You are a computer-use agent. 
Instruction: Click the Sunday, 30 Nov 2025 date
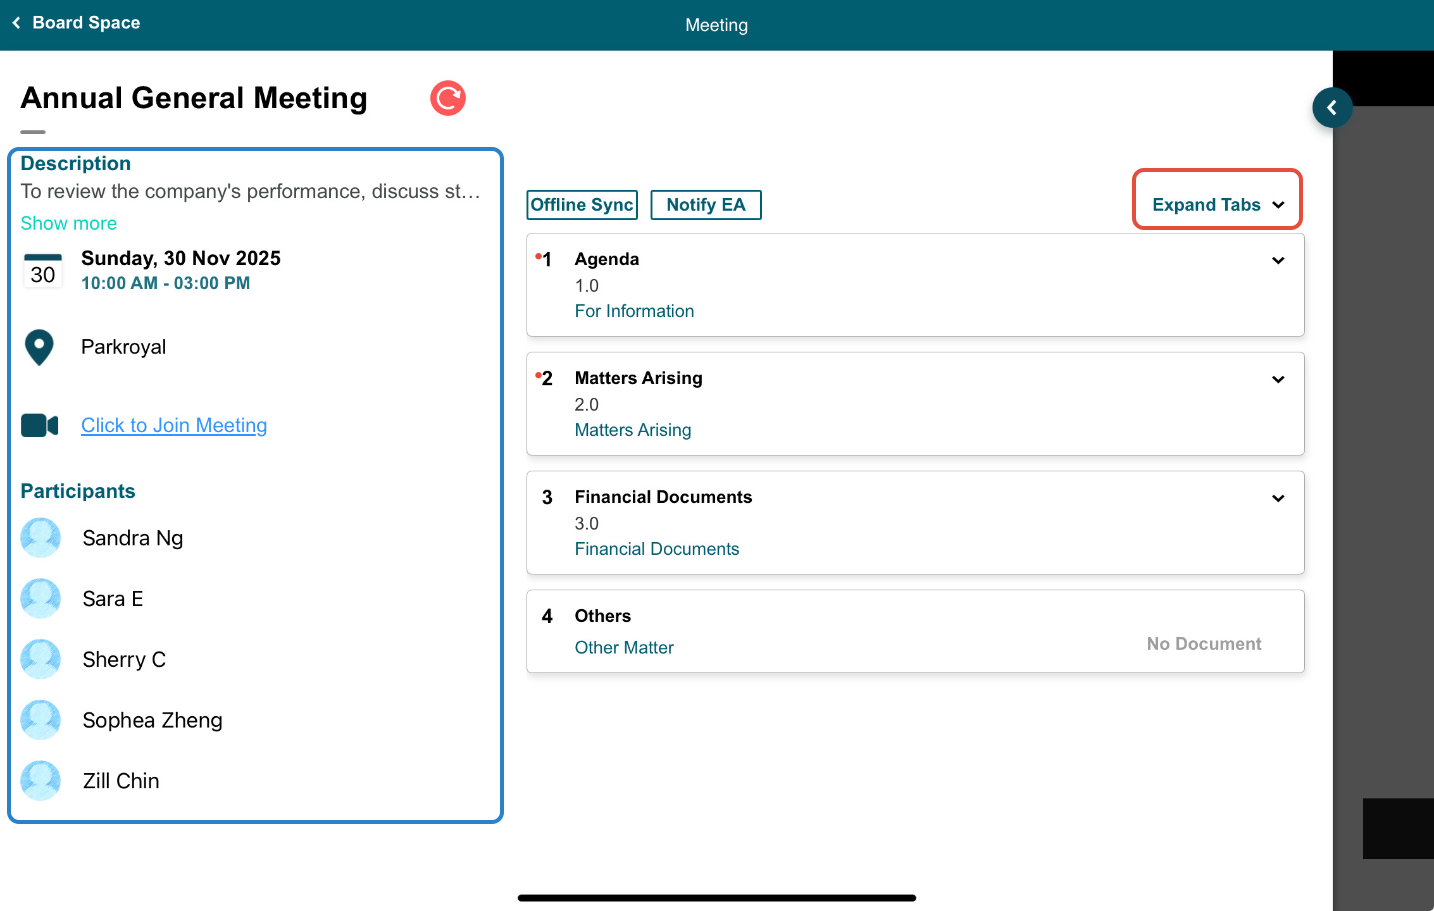click(181, 258)
